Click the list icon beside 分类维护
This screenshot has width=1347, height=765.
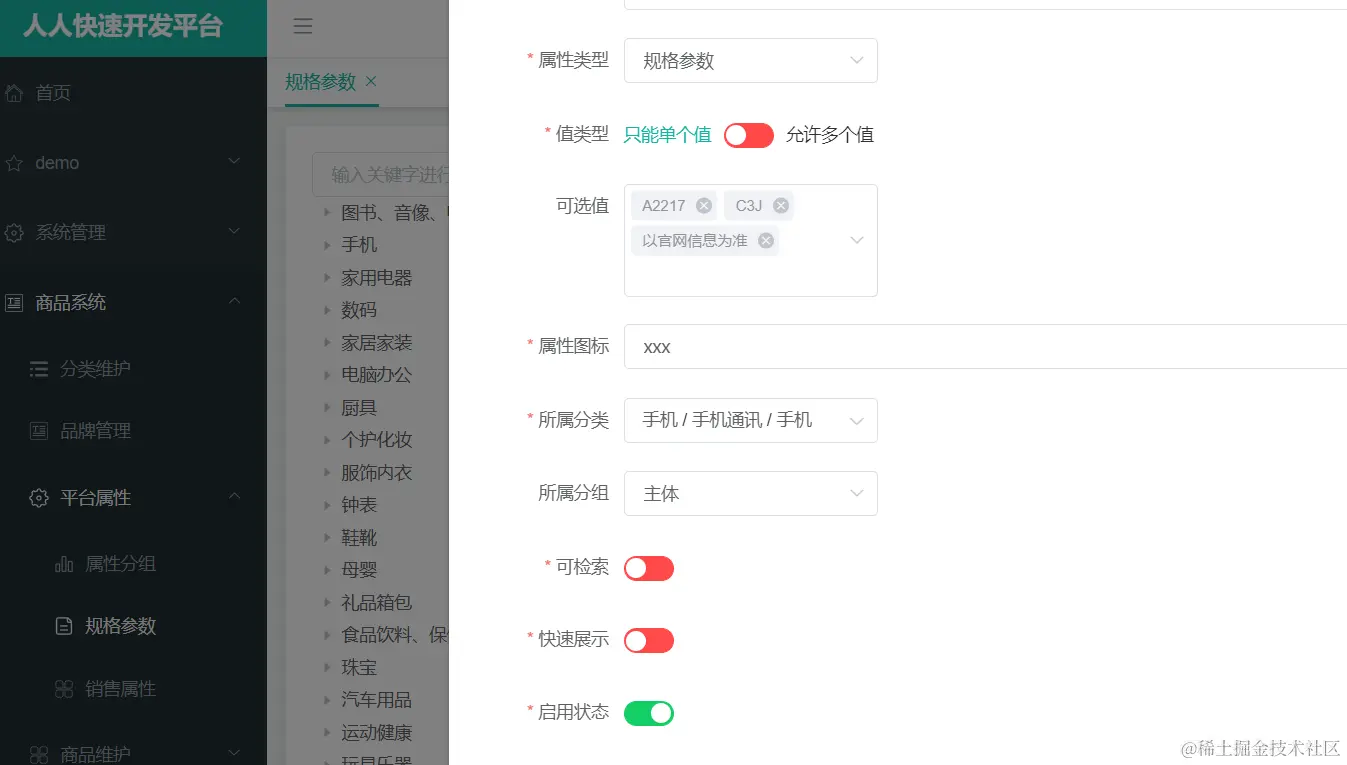(39, 369)
